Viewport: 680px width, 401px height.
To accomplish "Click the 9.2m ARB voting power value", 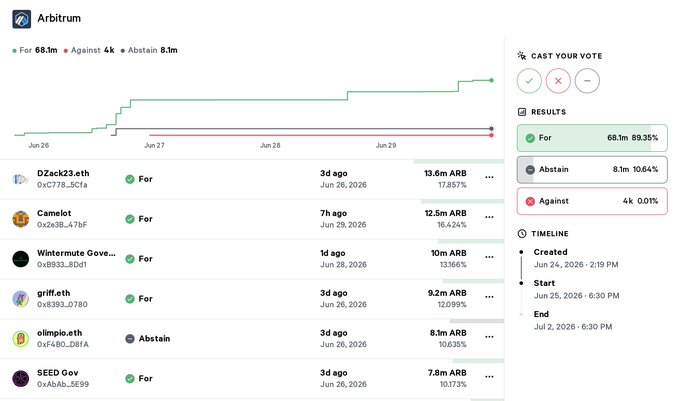I will (447, 293).
